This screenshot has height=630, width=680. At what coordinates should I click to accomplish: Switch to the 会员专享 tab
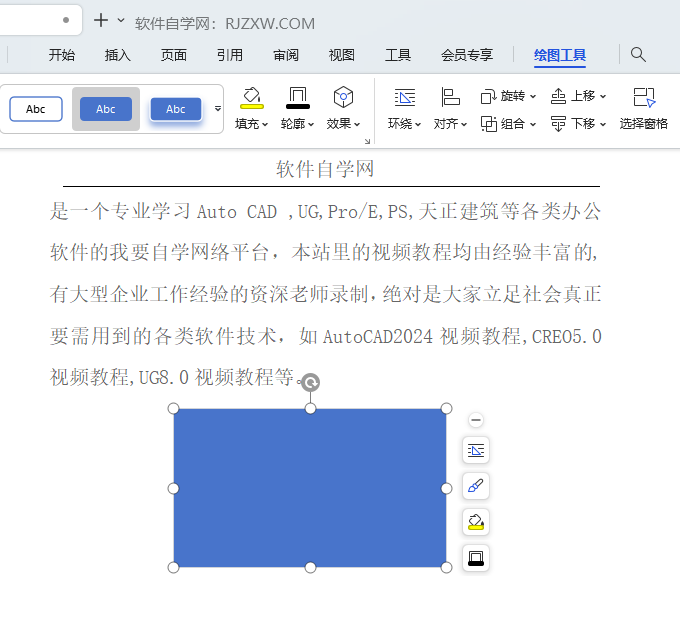(467, 55)
